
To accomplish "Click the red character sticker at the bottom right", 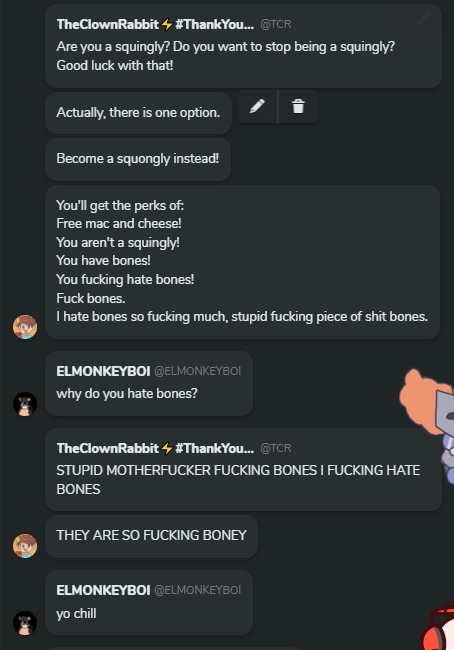I will [439, 628].
